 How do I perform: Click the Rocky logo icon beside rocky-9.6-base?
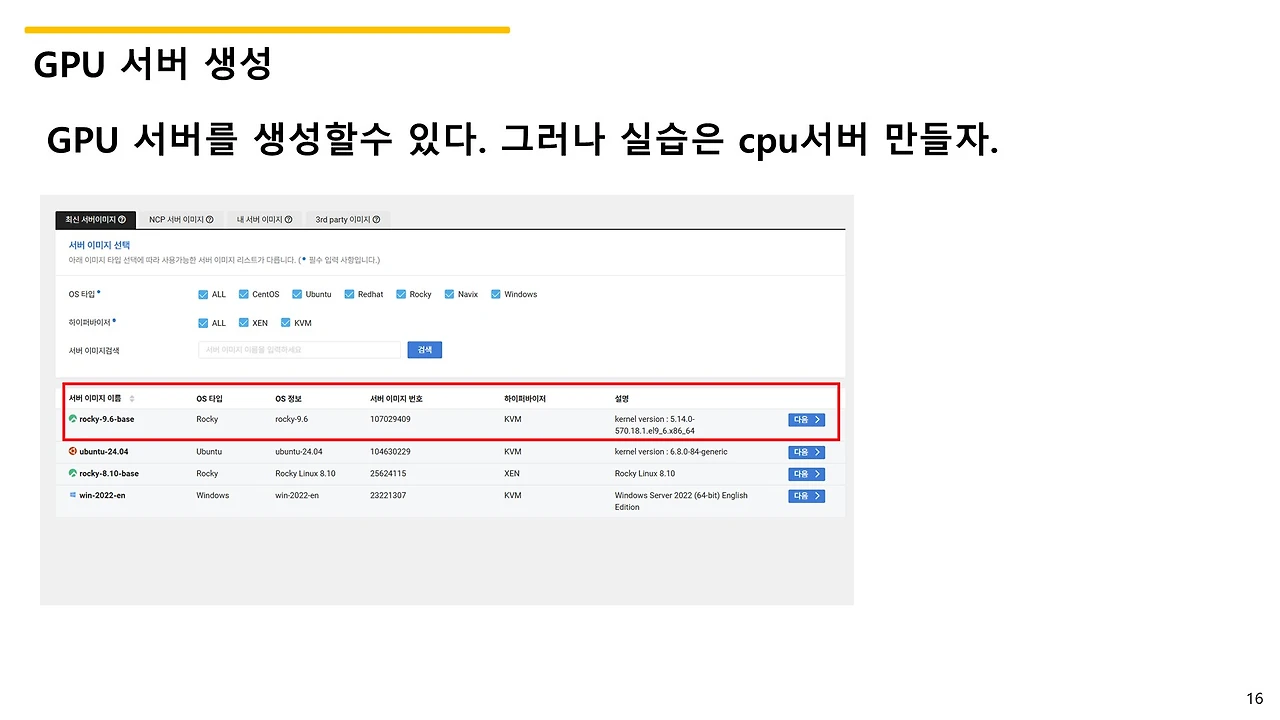coord(74,418)
